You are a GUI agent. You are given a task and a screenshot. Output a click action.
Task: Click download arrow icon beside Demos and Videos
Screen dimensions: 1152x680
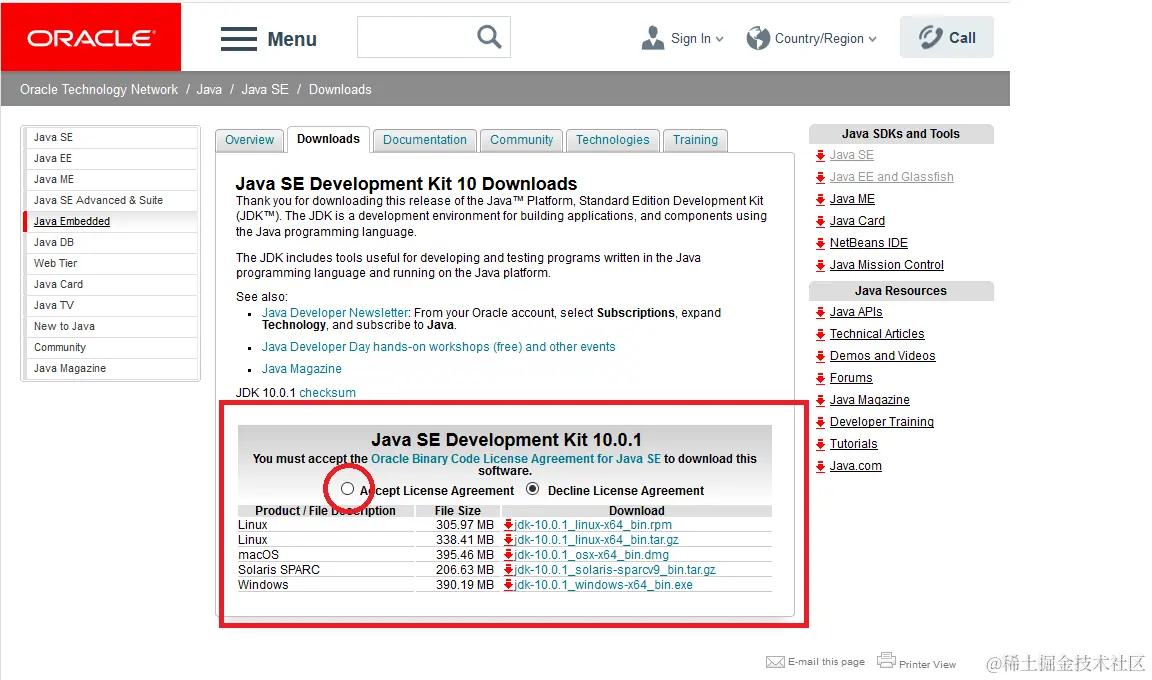tap(820, 356)
